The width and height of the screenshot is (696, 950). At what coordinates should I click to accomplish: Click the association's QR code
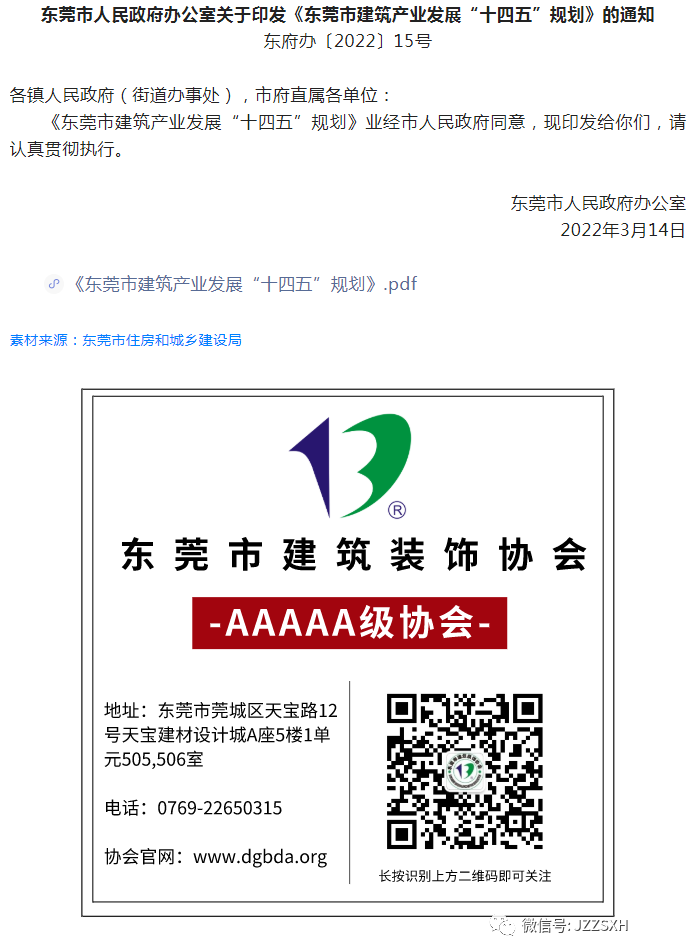pyautogui.click(x=465, y=771)
